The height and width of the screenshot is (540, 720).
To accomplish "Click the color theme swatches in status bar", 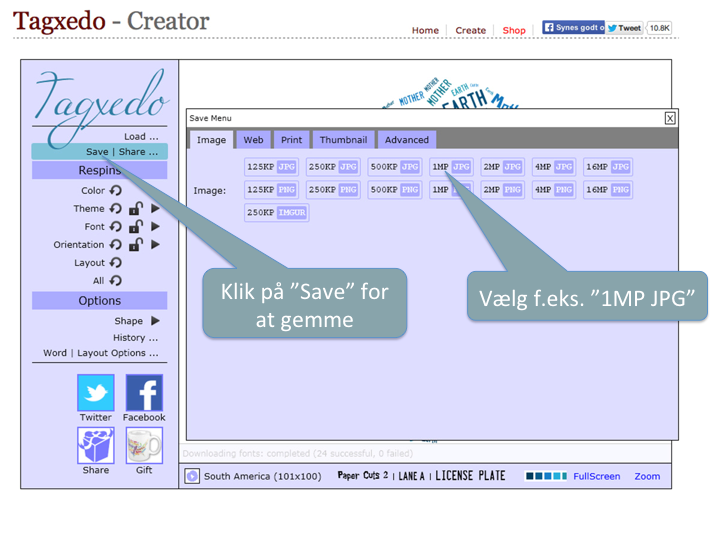I will point(546,476).
